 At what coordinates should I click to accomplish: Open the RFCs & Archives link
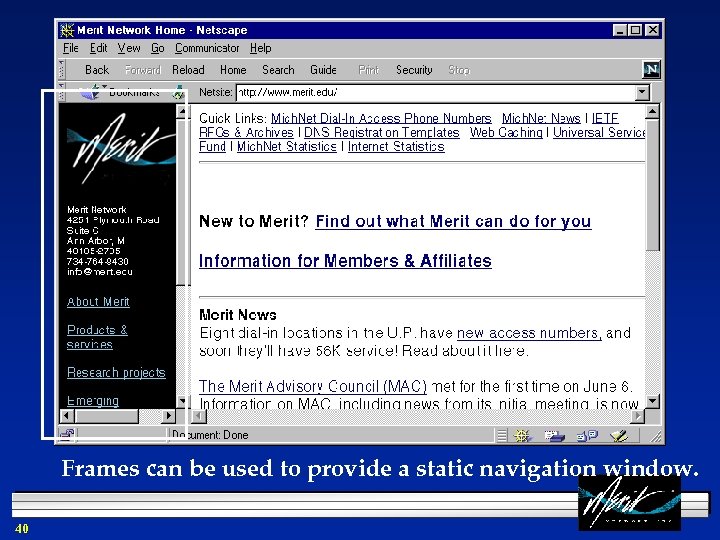point(246,133)
